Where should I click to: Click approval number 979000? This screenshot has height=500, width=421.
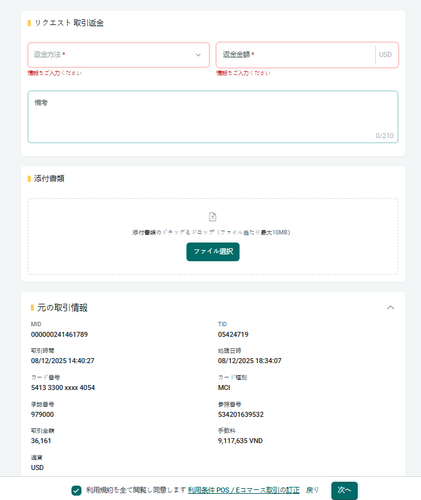42,414
